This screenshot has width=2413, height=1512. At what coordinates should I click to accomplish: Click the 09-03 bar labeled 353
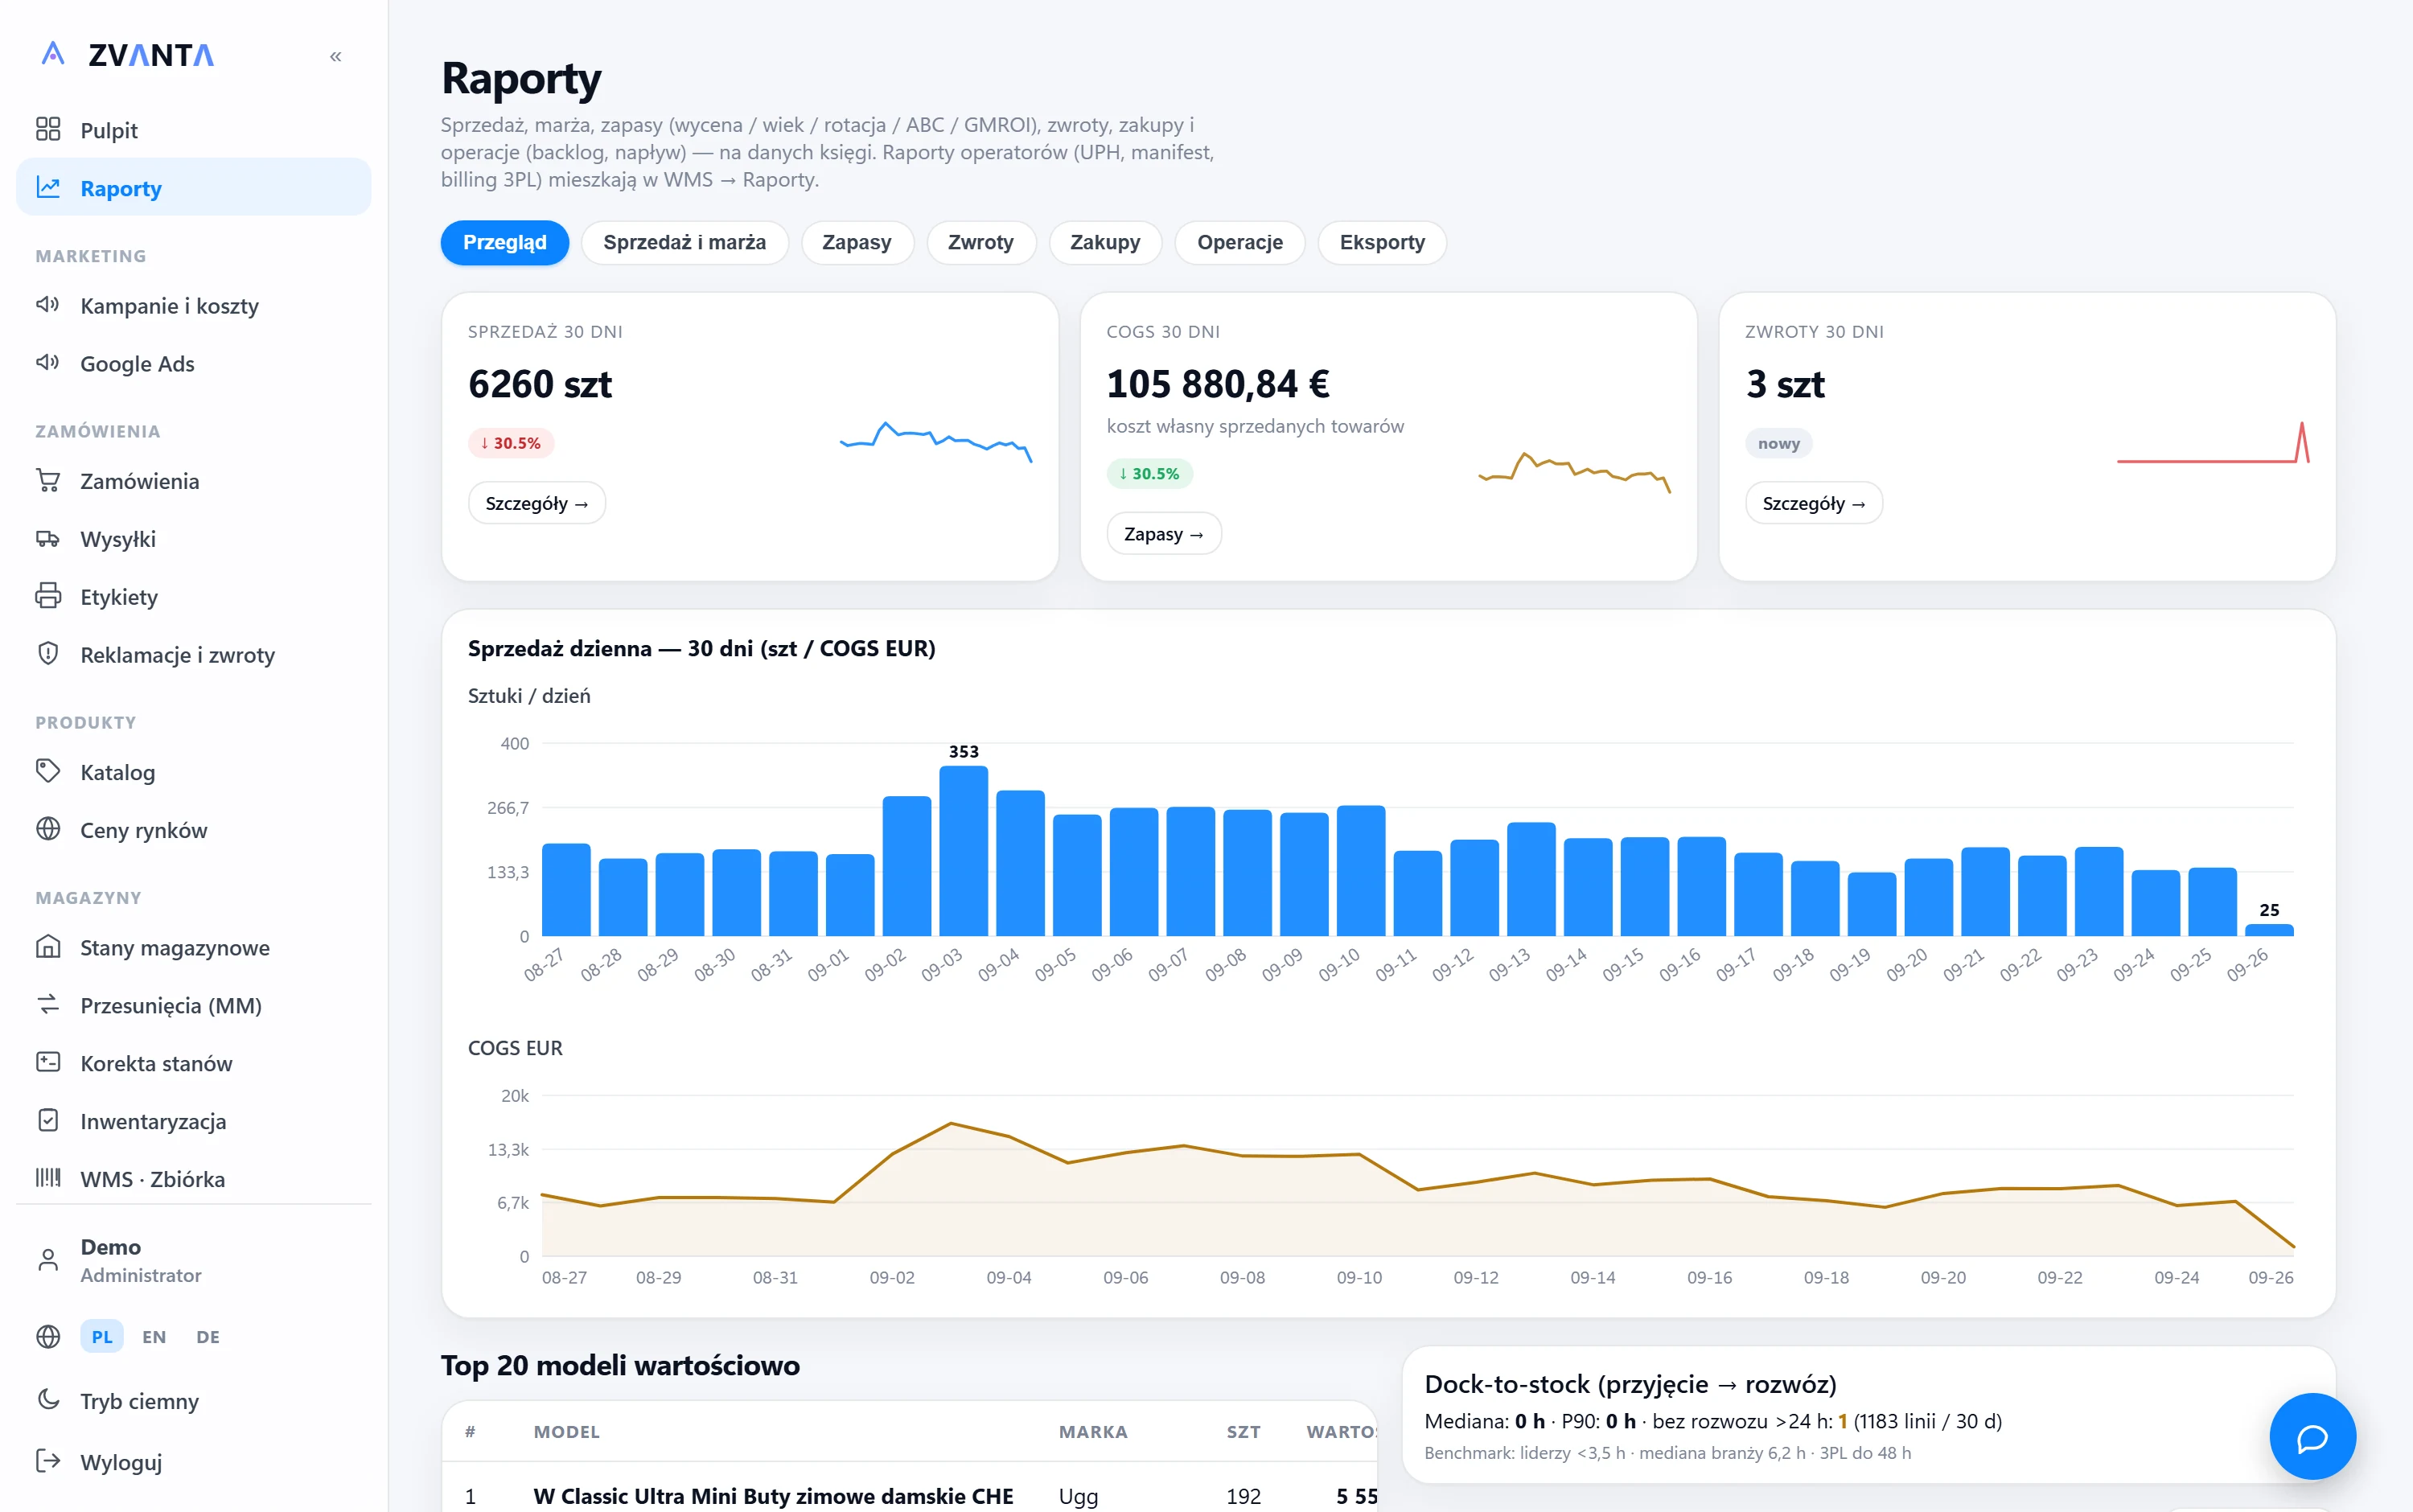tap(964, 851)
